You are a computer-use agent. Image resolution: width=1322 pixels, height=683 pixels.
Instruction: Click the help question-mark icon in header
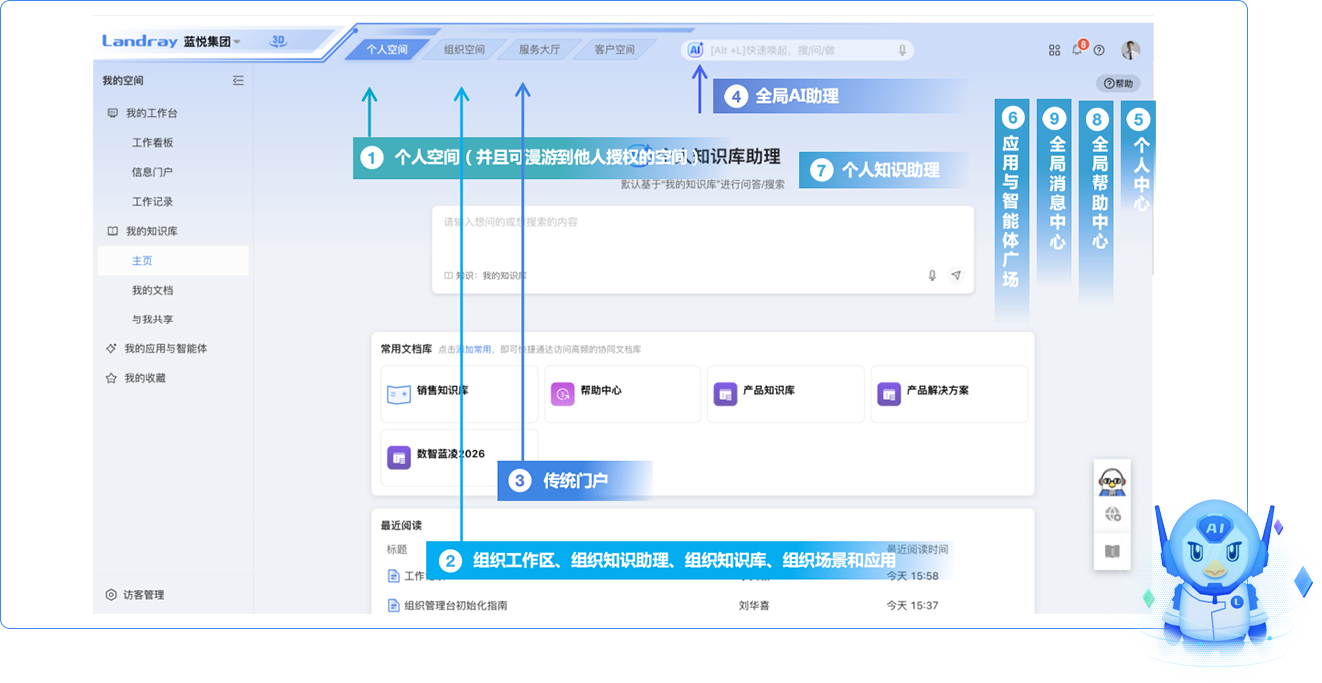(x=1099, y=50)
